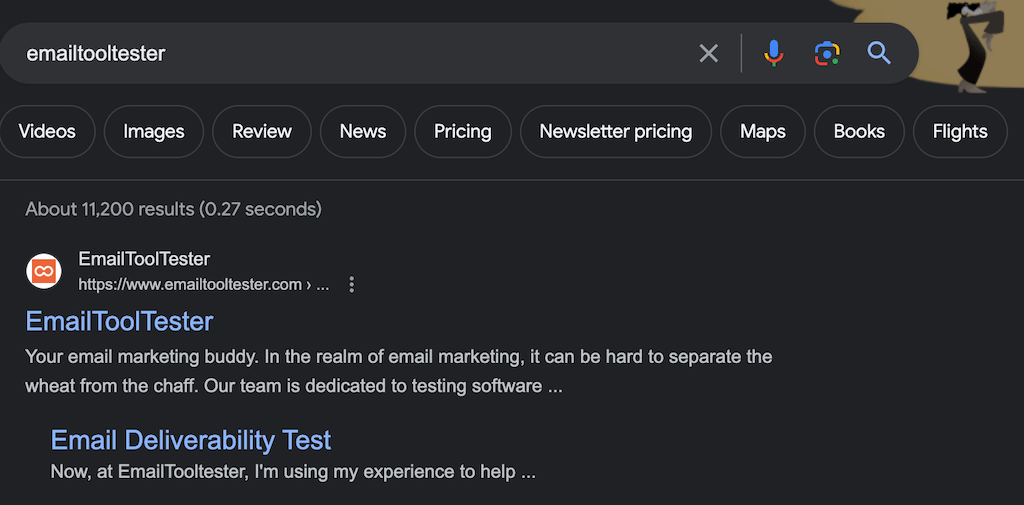The height and width of the screenshot is (505, 1024).
Task: Switch to the Books filter
Action: click(859, 131)
